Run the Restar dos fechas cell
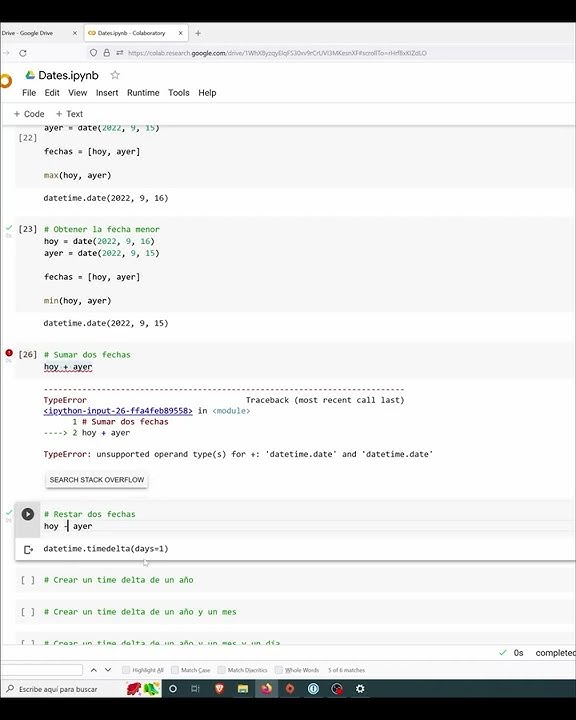Viewport: 576px width, 720px height. point(28,514)
